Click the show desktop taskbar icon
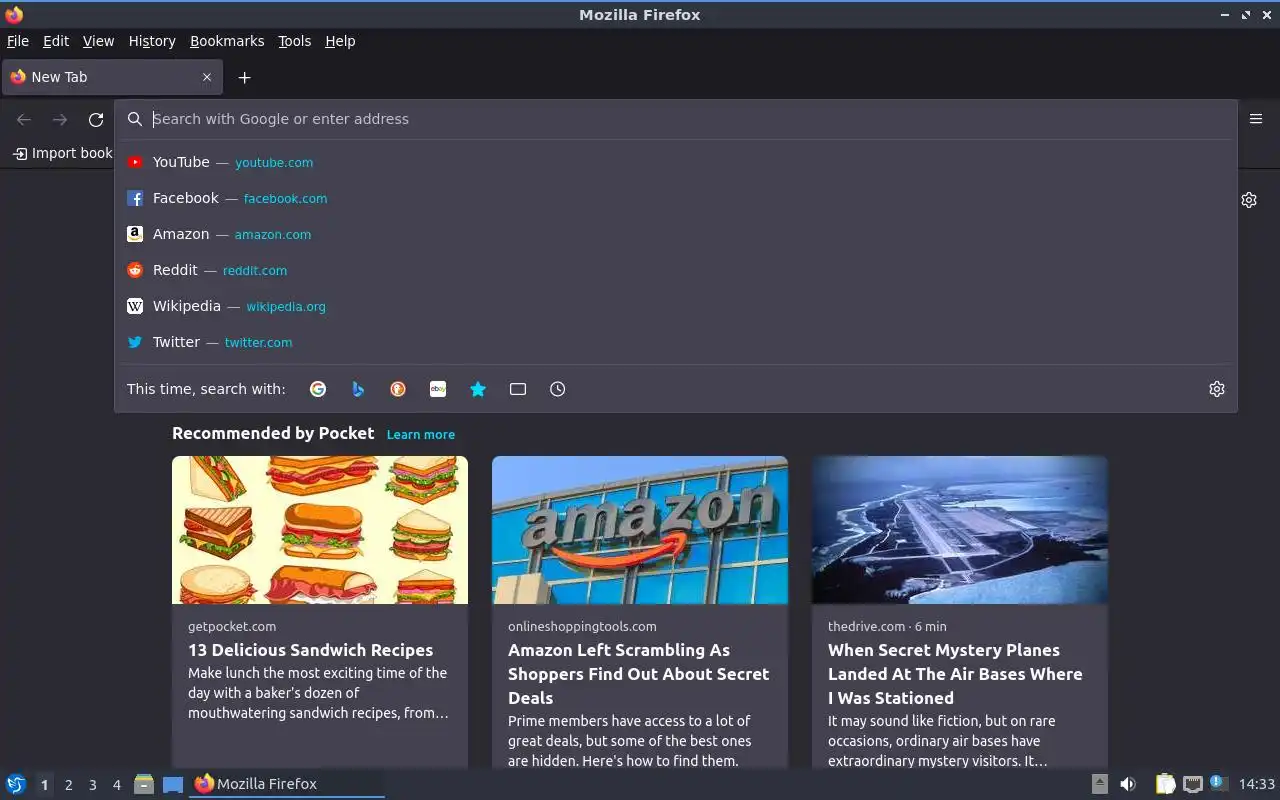 173,784
